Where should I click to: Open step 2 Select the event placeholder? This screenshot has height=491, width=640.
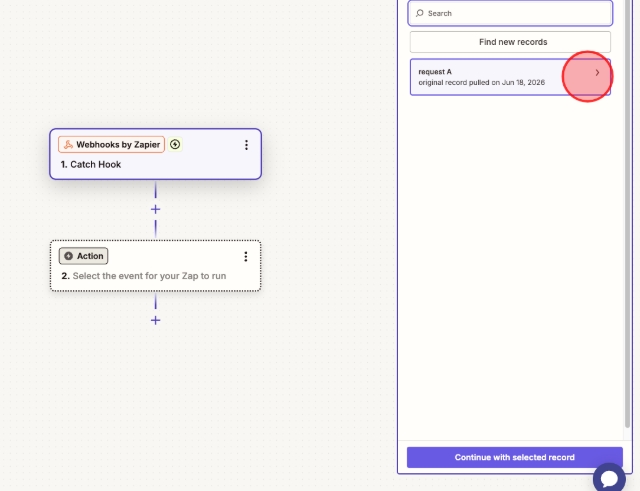(149, 276)
